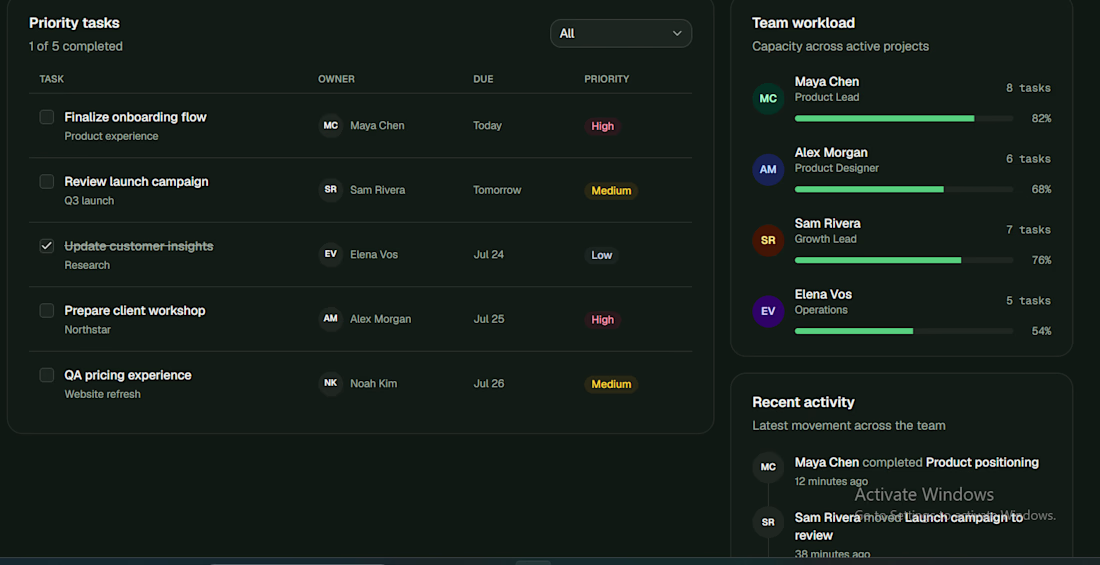Mark QA pricing experience as done
The image size is (1100, 565).
click(x=46, y=375)
